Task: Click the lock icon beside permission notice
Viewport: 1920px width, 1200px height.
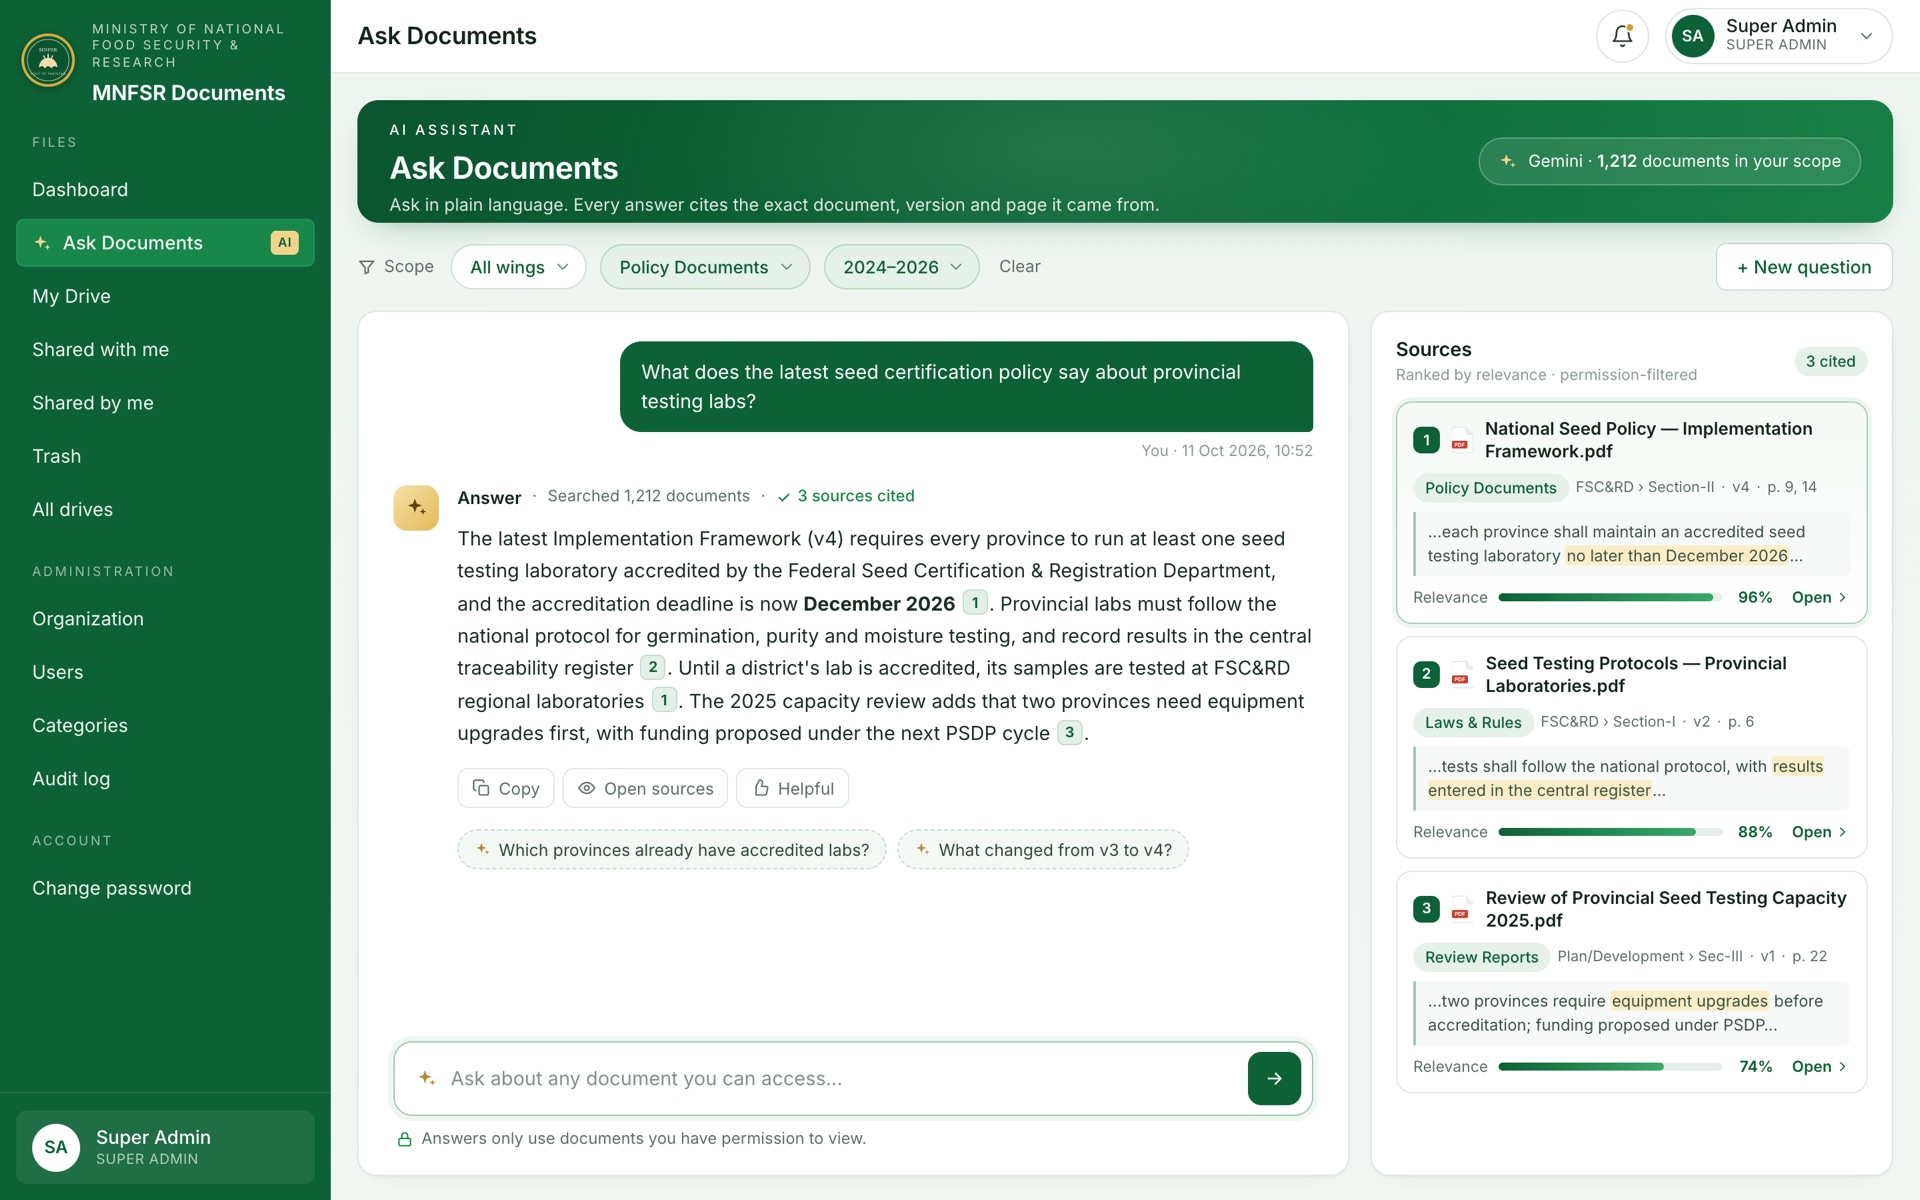Action: [x=405, y=1139]
